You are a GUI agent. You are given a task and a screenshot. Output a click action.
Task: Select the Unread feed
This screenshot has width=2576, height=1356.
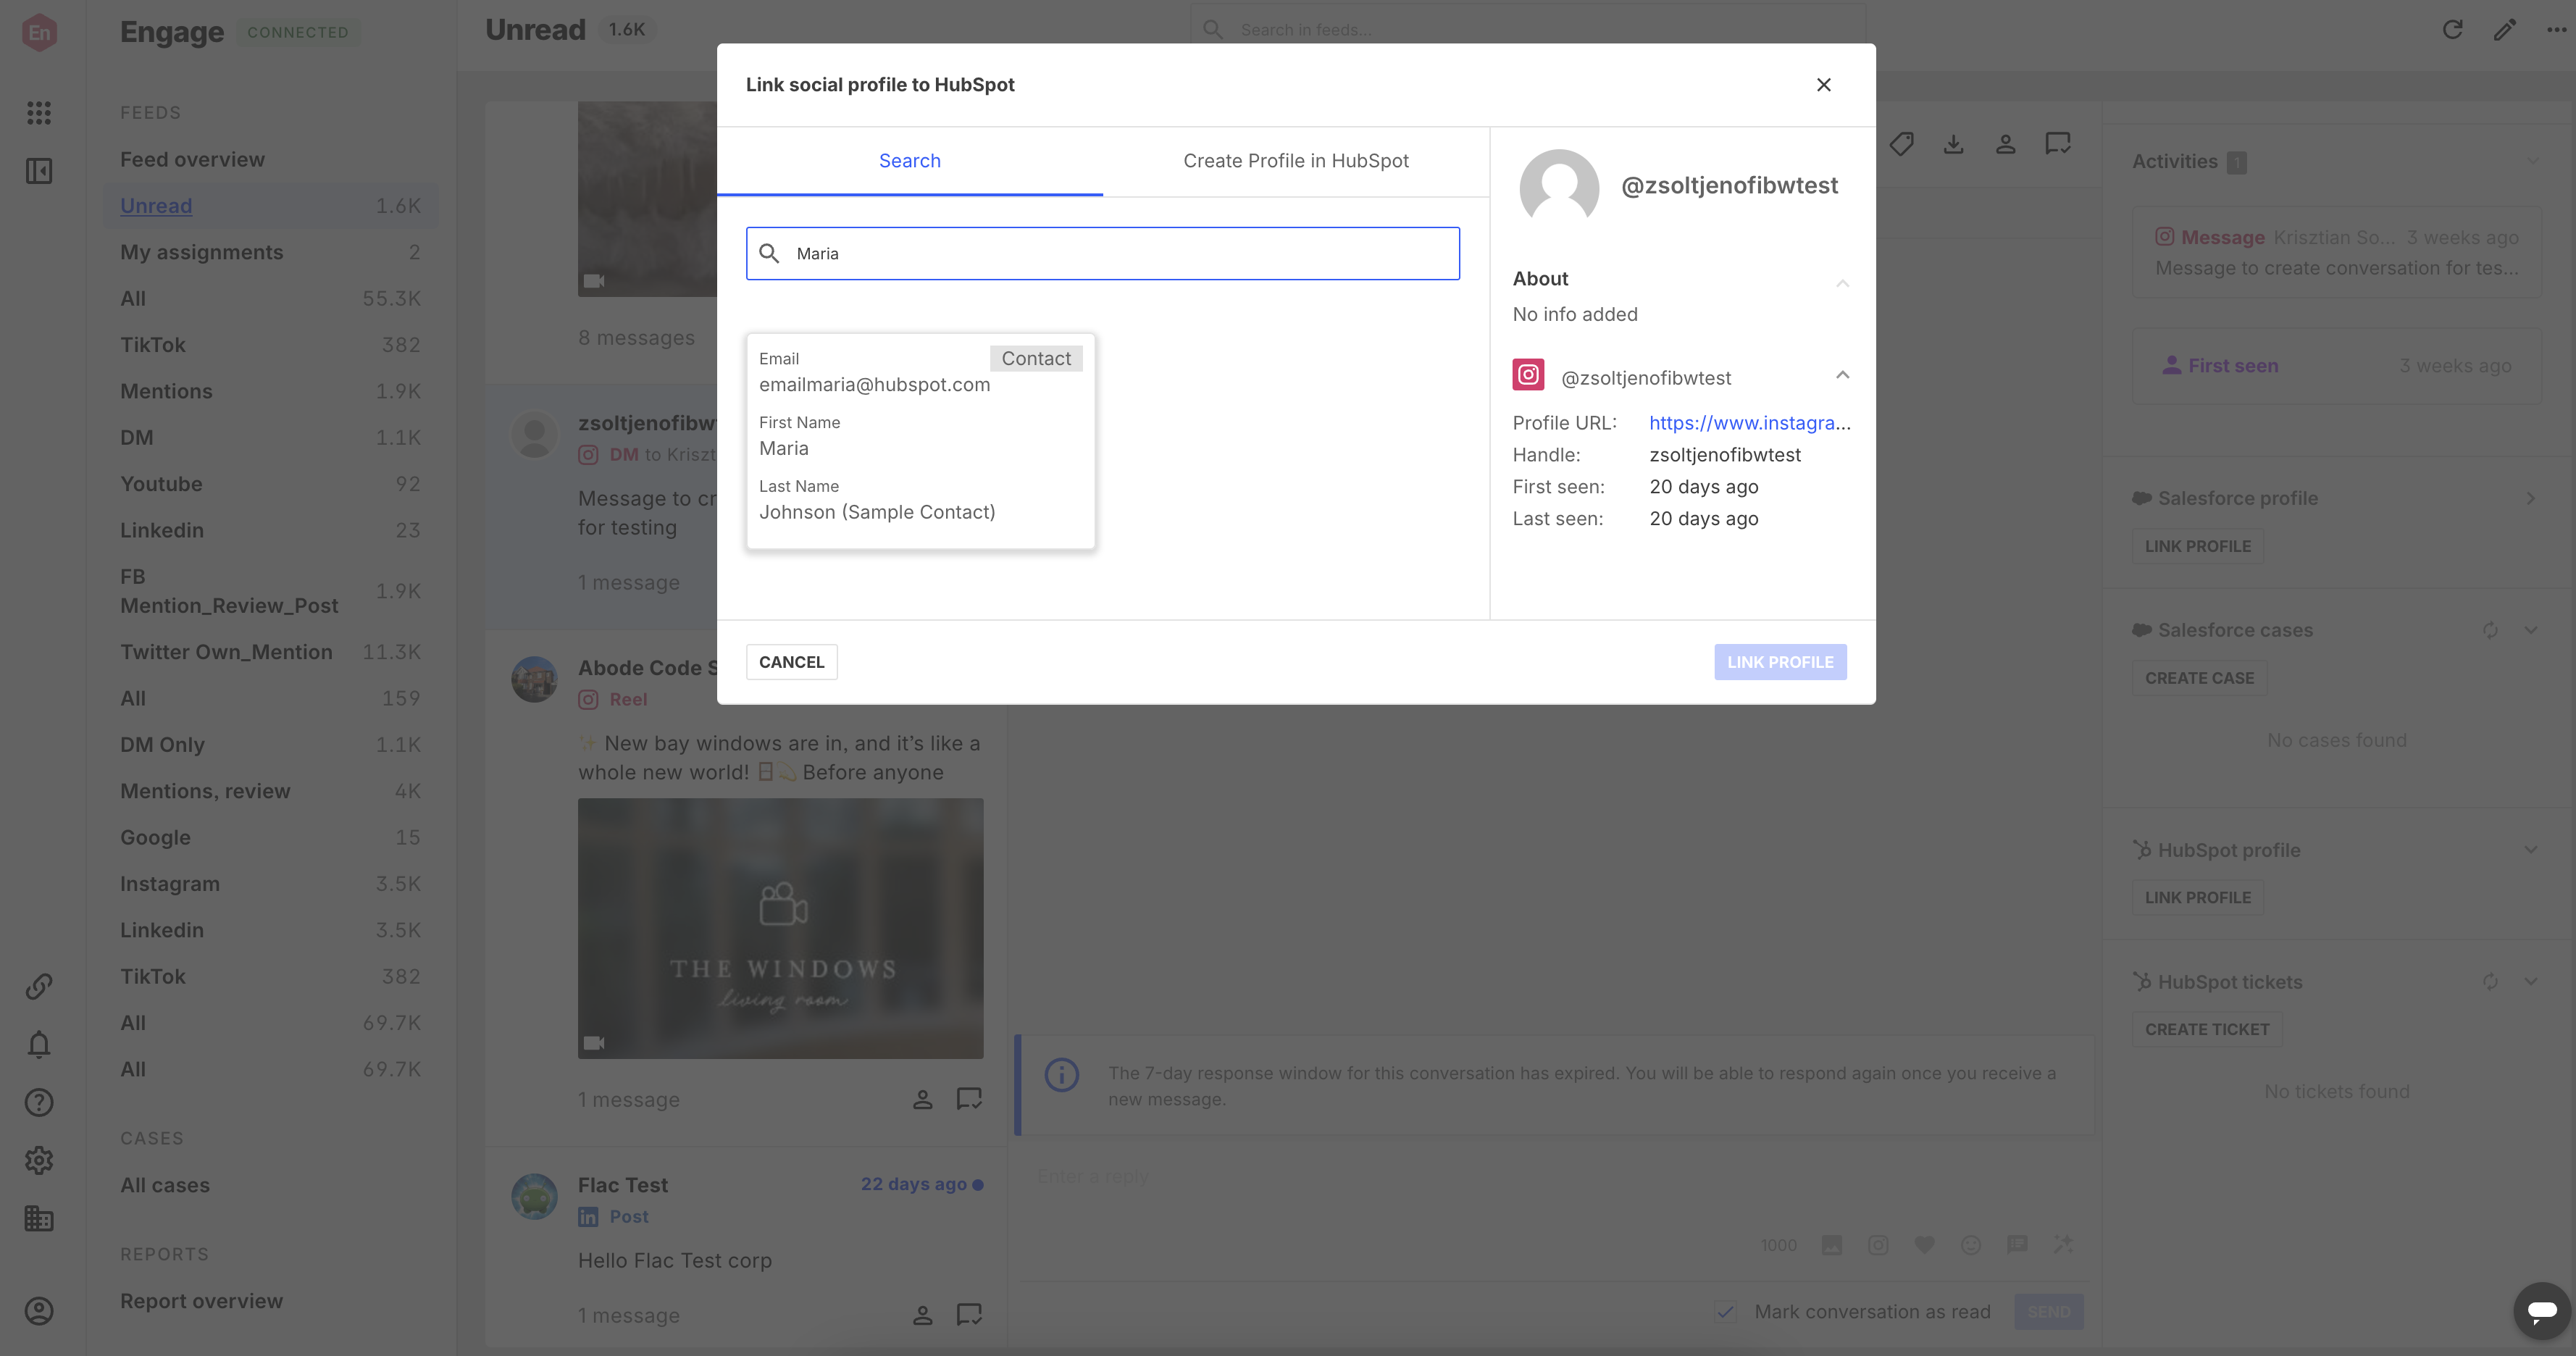[x=270, y=206]
